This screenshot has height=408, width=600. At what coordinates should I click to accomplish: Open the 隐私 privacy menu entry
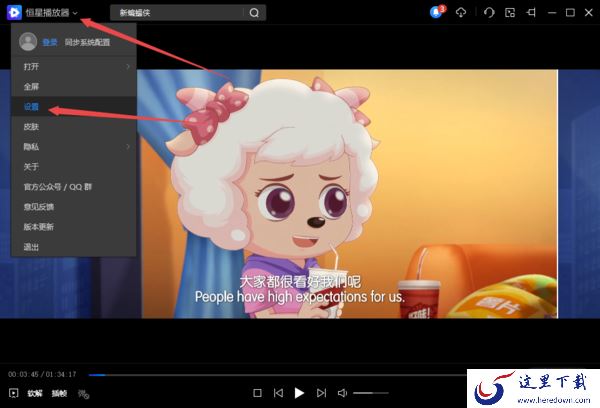(x=74, y=147)
